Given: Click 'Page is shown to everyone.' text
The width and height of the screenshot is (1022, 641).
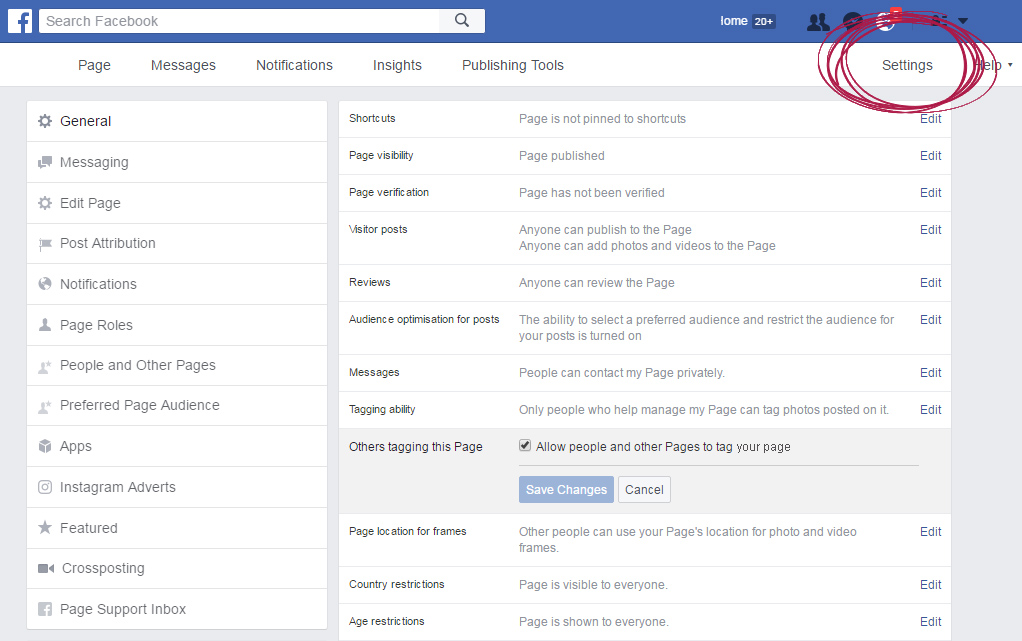Looking at the screenshot, I should click(x=594, y=622).
